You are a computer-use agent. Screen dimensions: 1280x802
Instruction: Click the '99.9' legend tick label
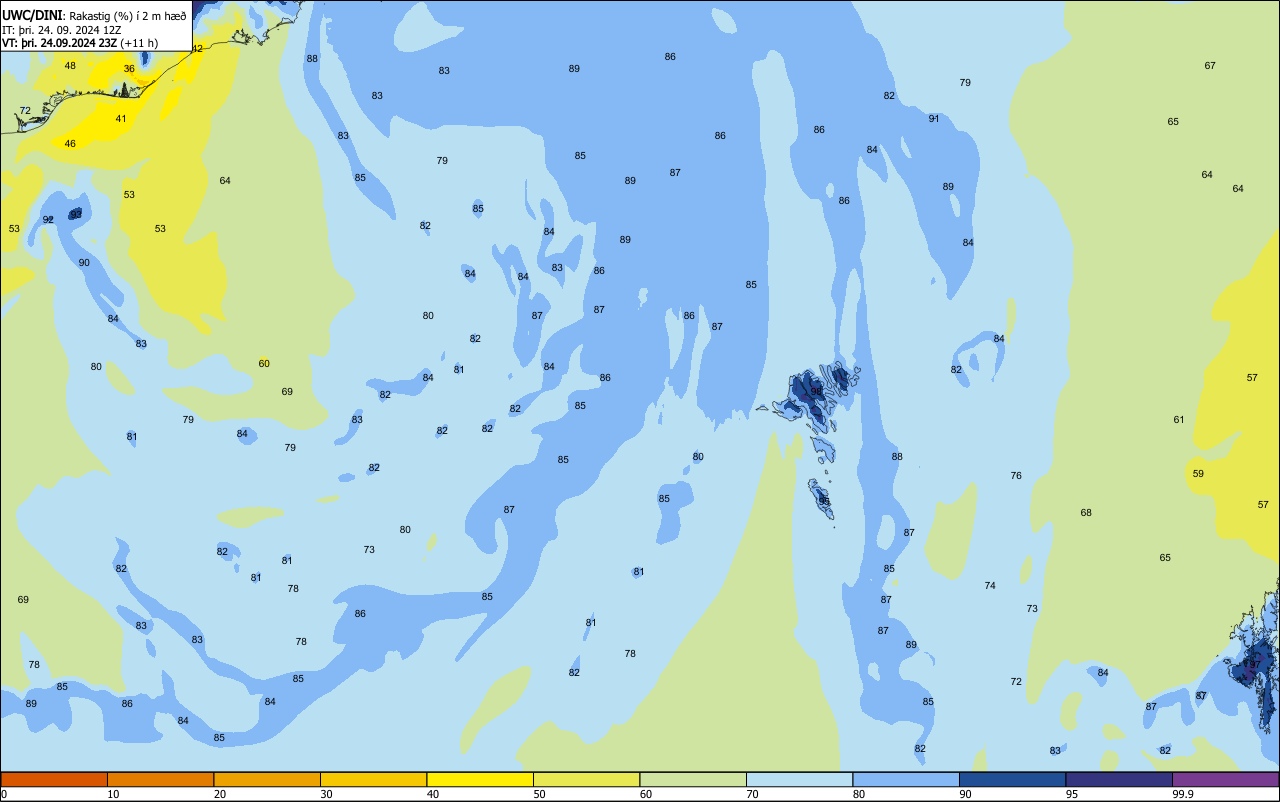pos(1183,794)
